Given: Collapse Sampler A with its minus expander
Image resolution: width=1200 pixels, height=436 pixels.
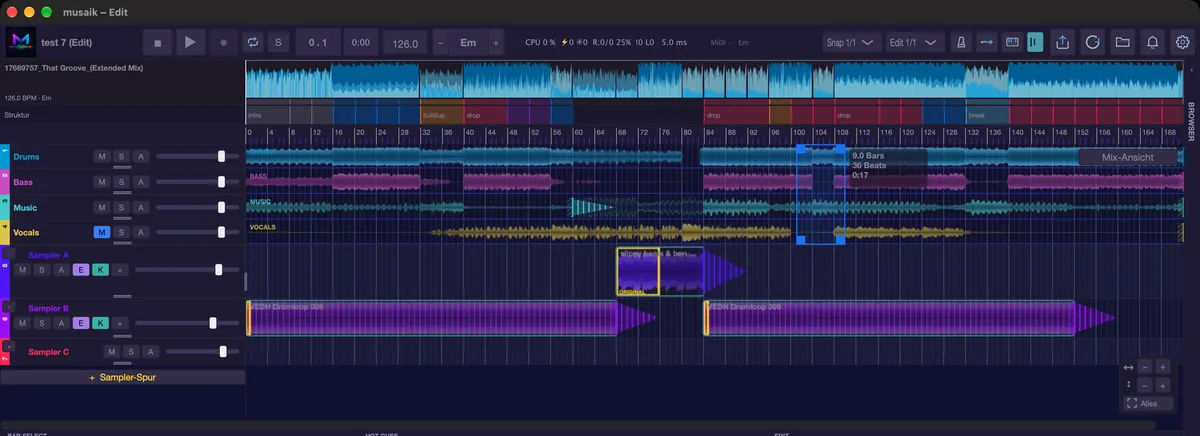Looking at the screenshot, I should pyautogui.click(x=10, y=255).
